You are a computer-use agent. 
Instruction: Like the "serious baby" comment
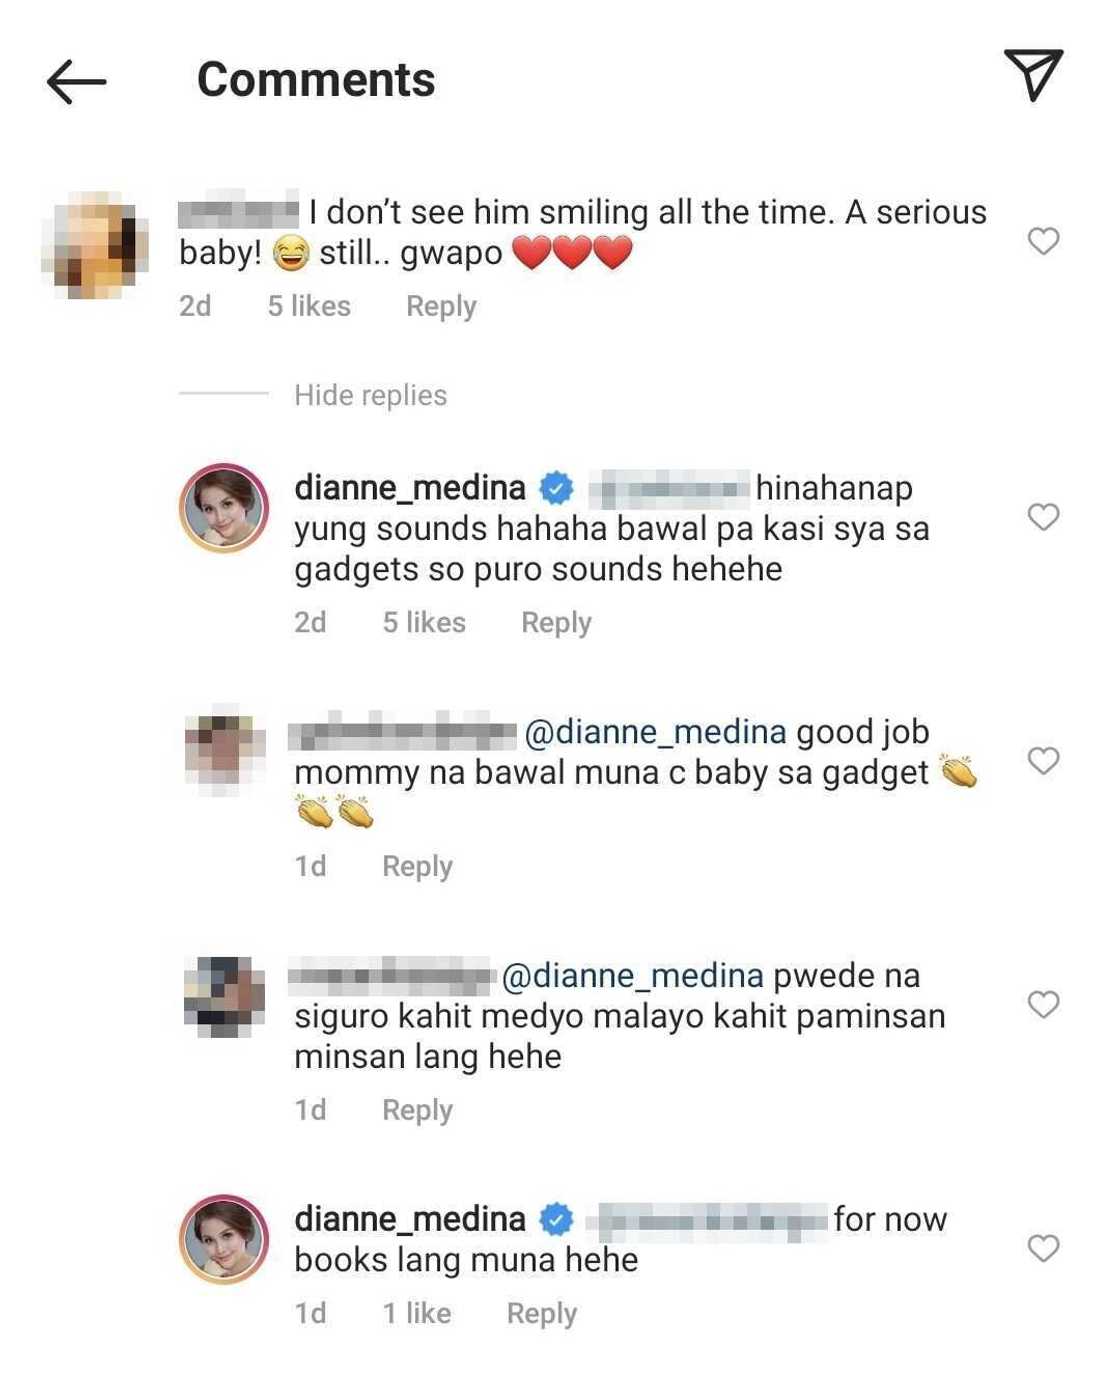(1043, 241)
